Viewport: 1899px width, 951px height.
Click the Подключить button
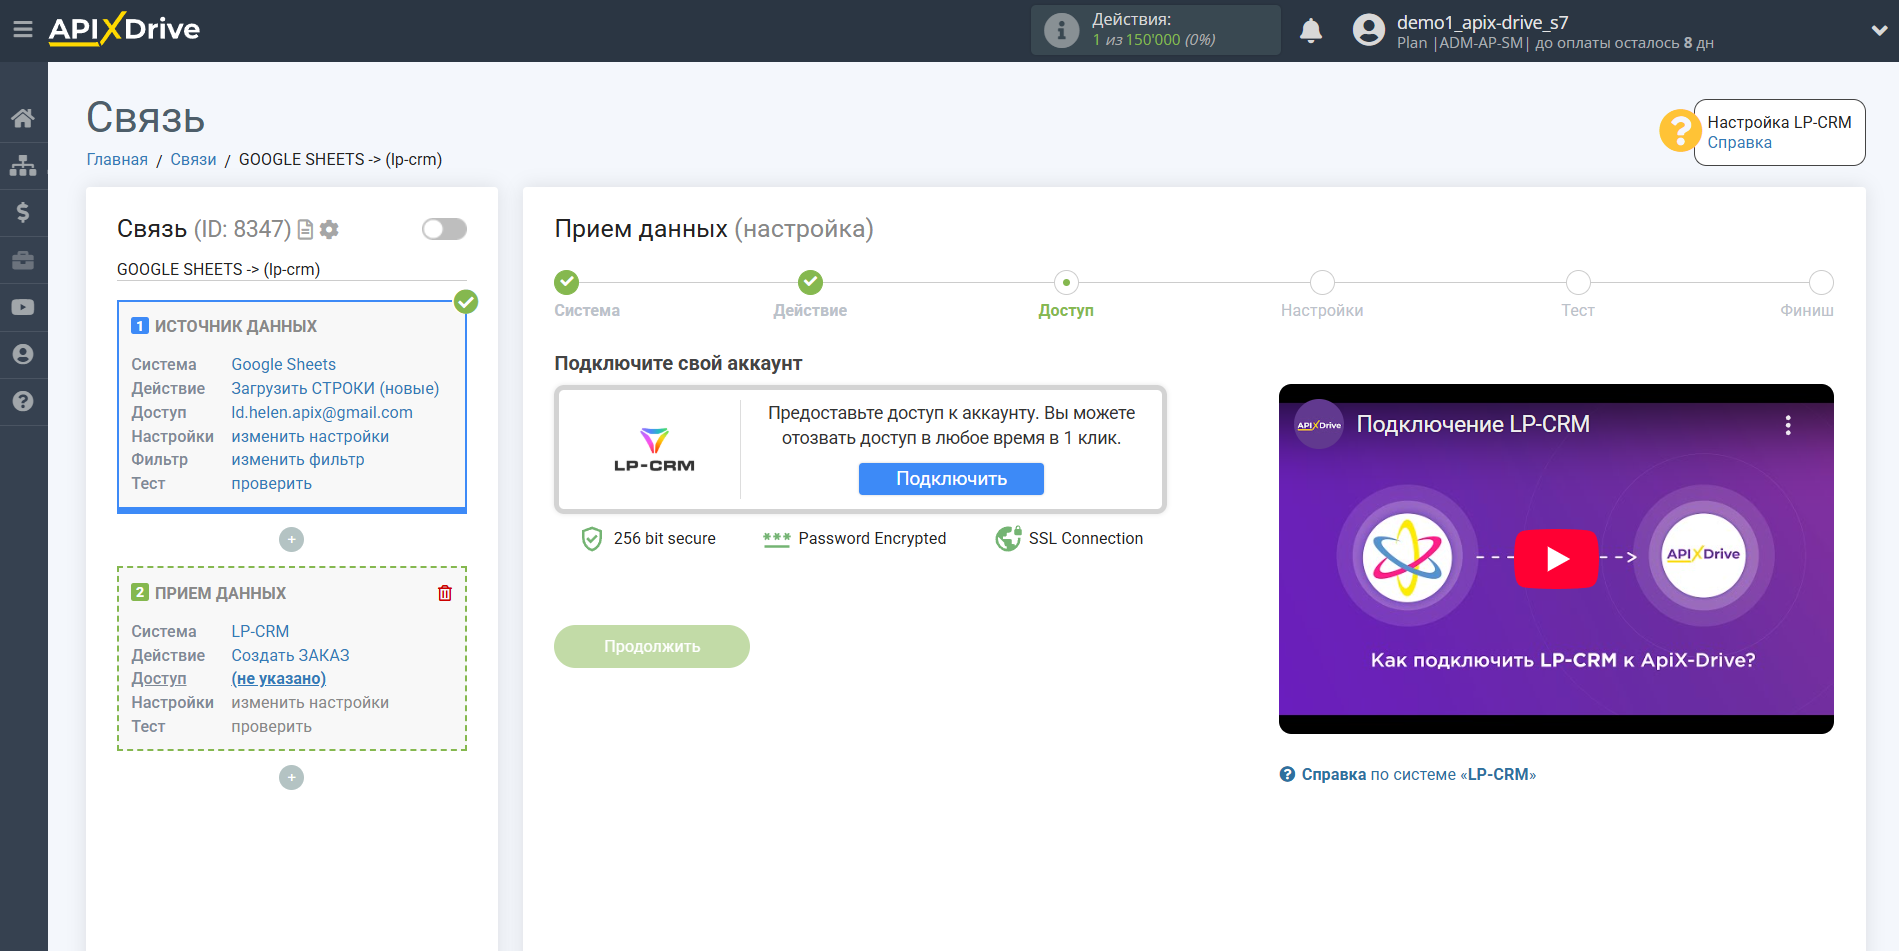pos(951,479)
